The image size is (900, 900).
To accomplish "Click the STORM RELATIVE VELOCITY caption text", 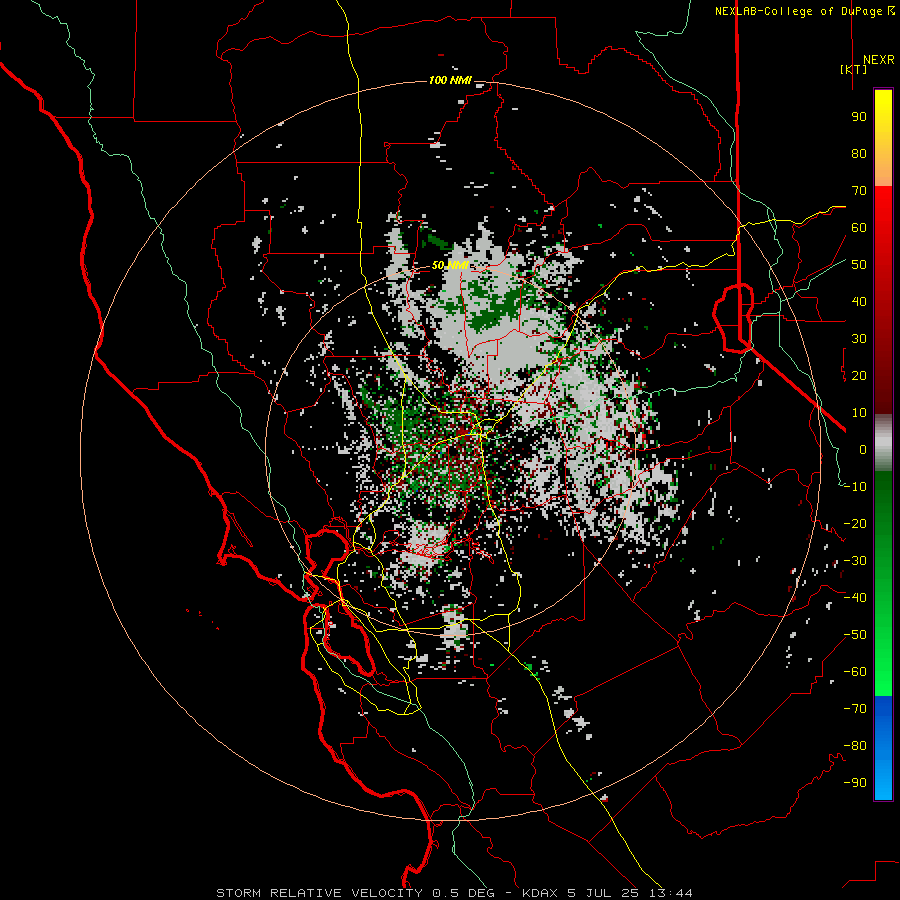I will point(319,893).
